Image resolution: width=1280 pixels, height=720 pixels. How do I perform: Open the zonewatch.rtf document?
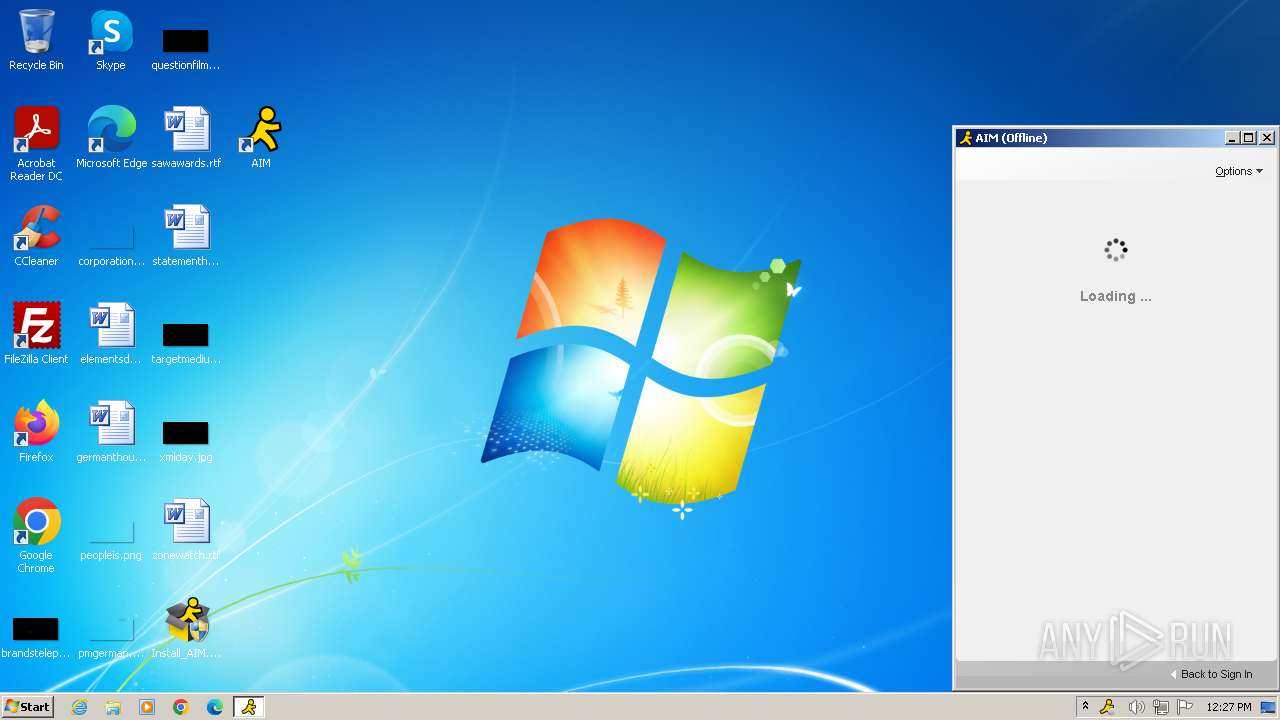coord(186,530)
